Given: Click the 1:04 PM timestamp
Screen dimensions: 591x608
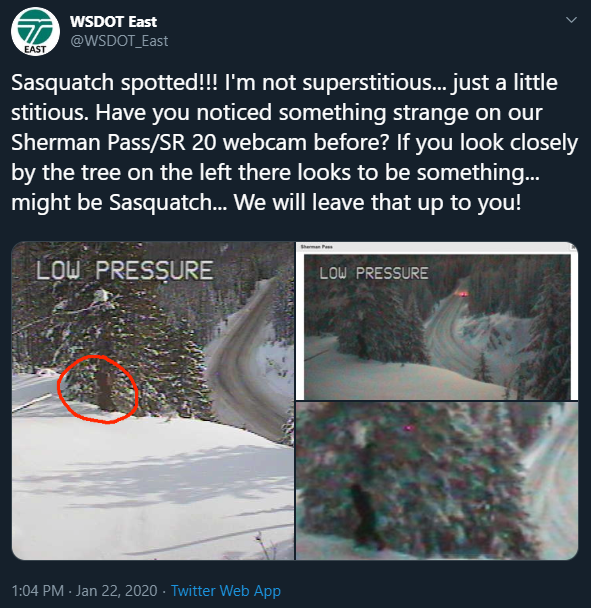Looking at the screenshot, I should coord(38,591).
